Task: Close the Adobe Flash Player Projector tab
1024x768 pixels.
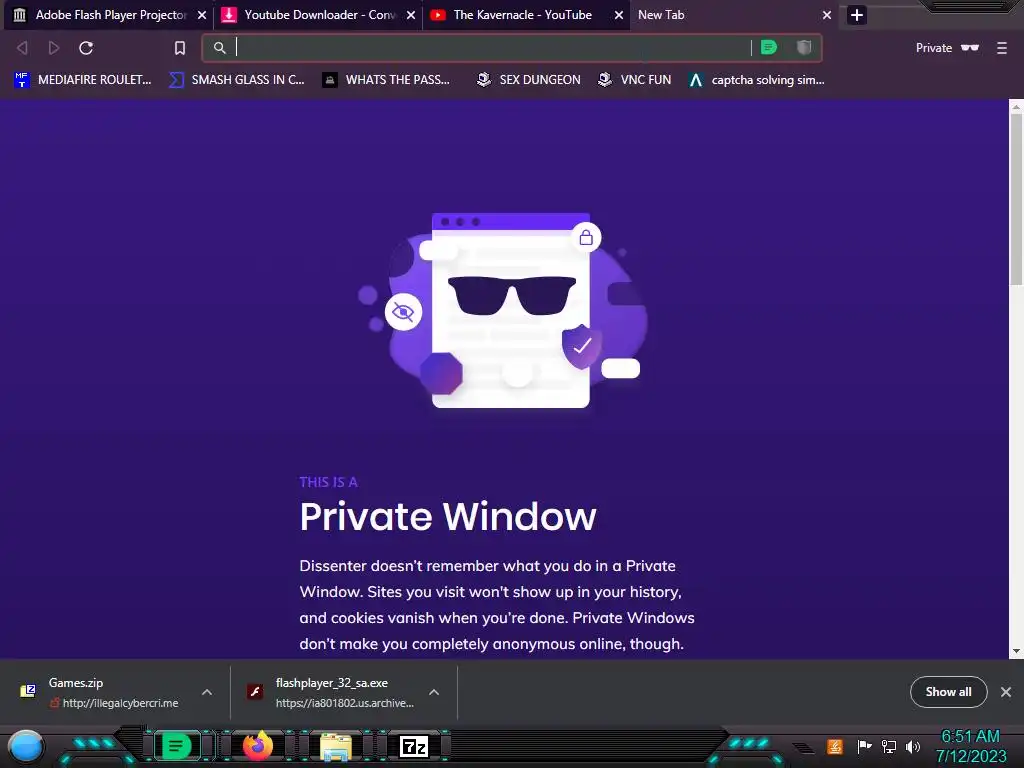Action: (x=202, y=15)
